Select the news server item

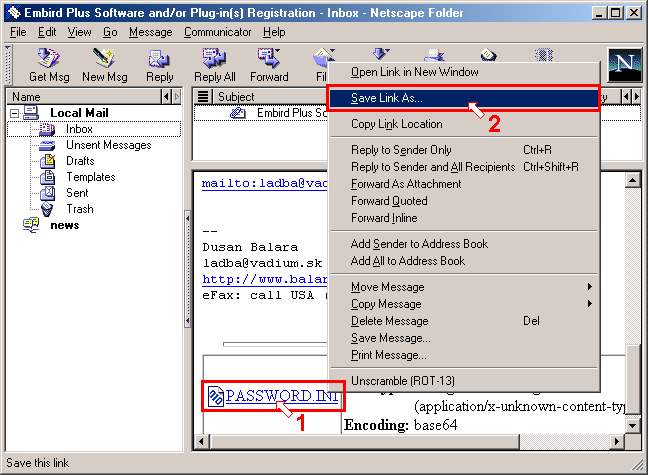(51, 225)
